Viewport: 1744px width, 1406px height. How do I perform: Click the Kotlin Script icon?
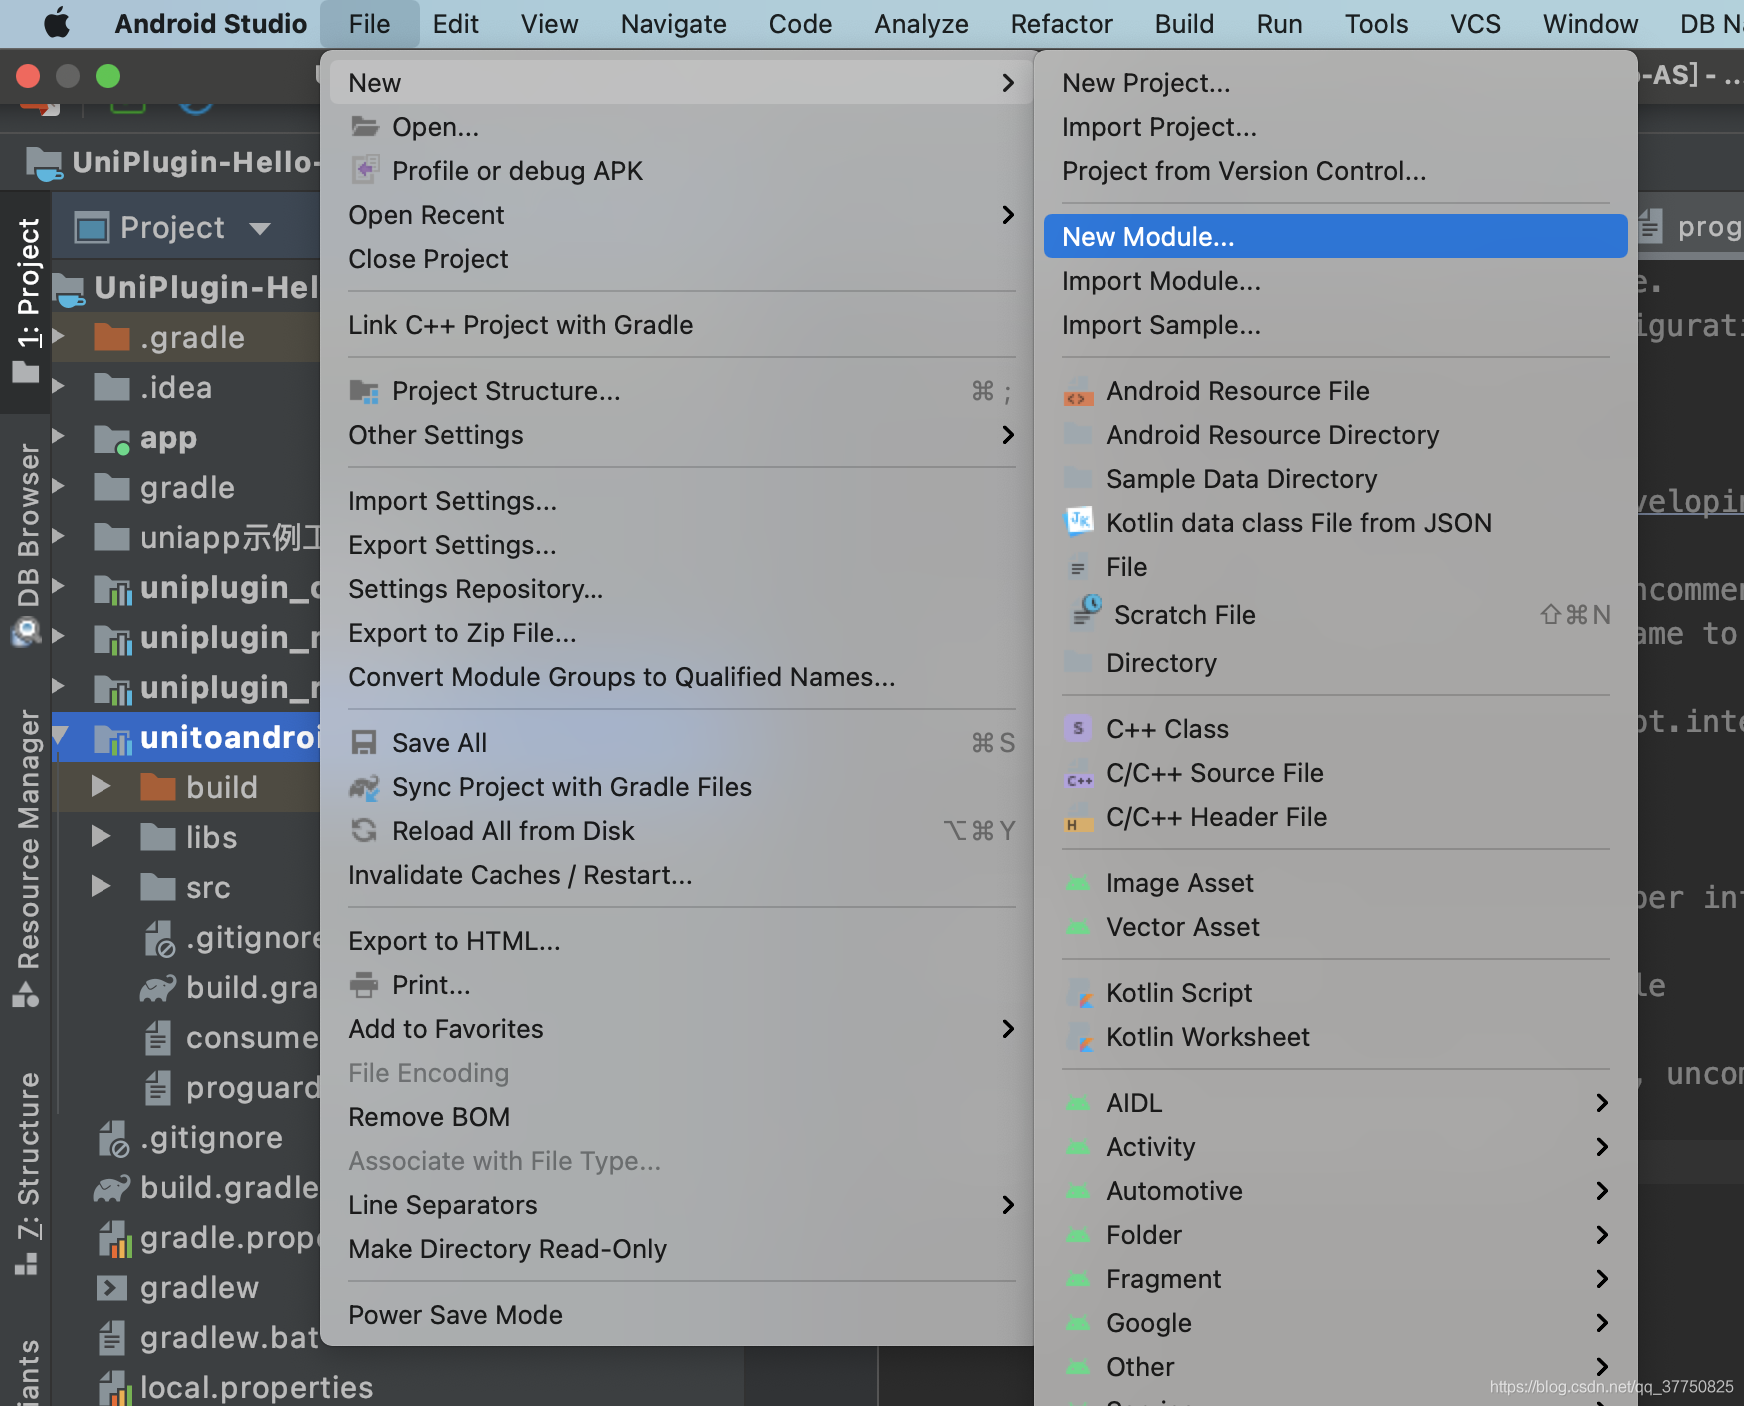click(x=1079, y=993)
